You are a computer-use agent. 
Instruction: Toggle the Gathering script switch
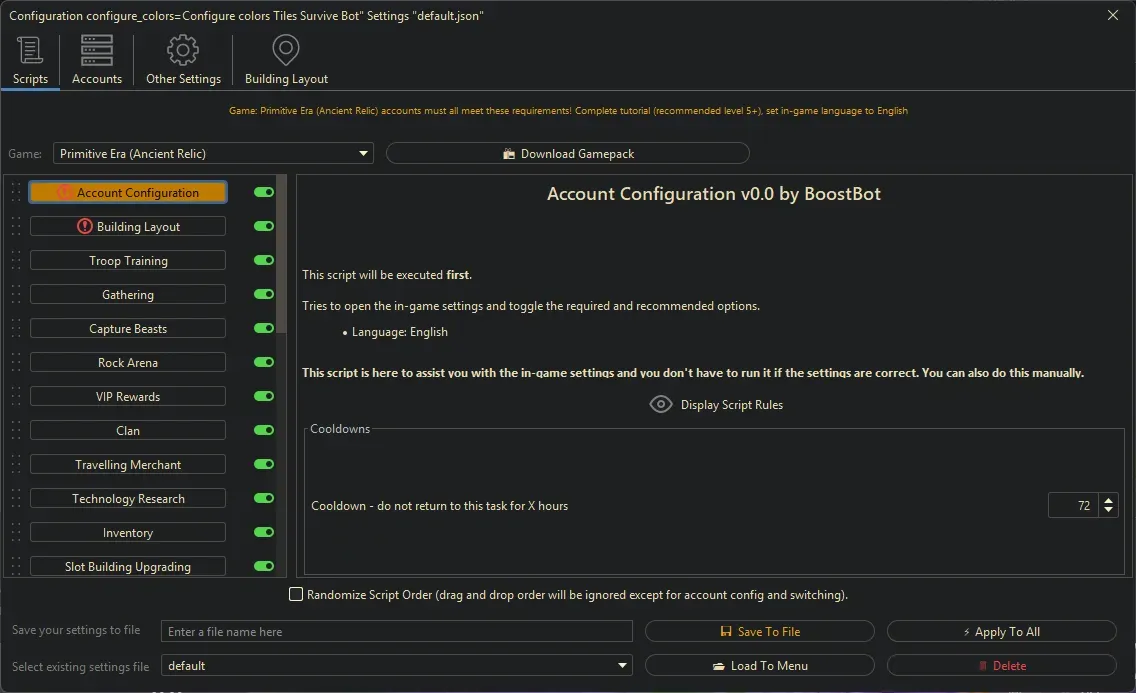pos(263,294)
